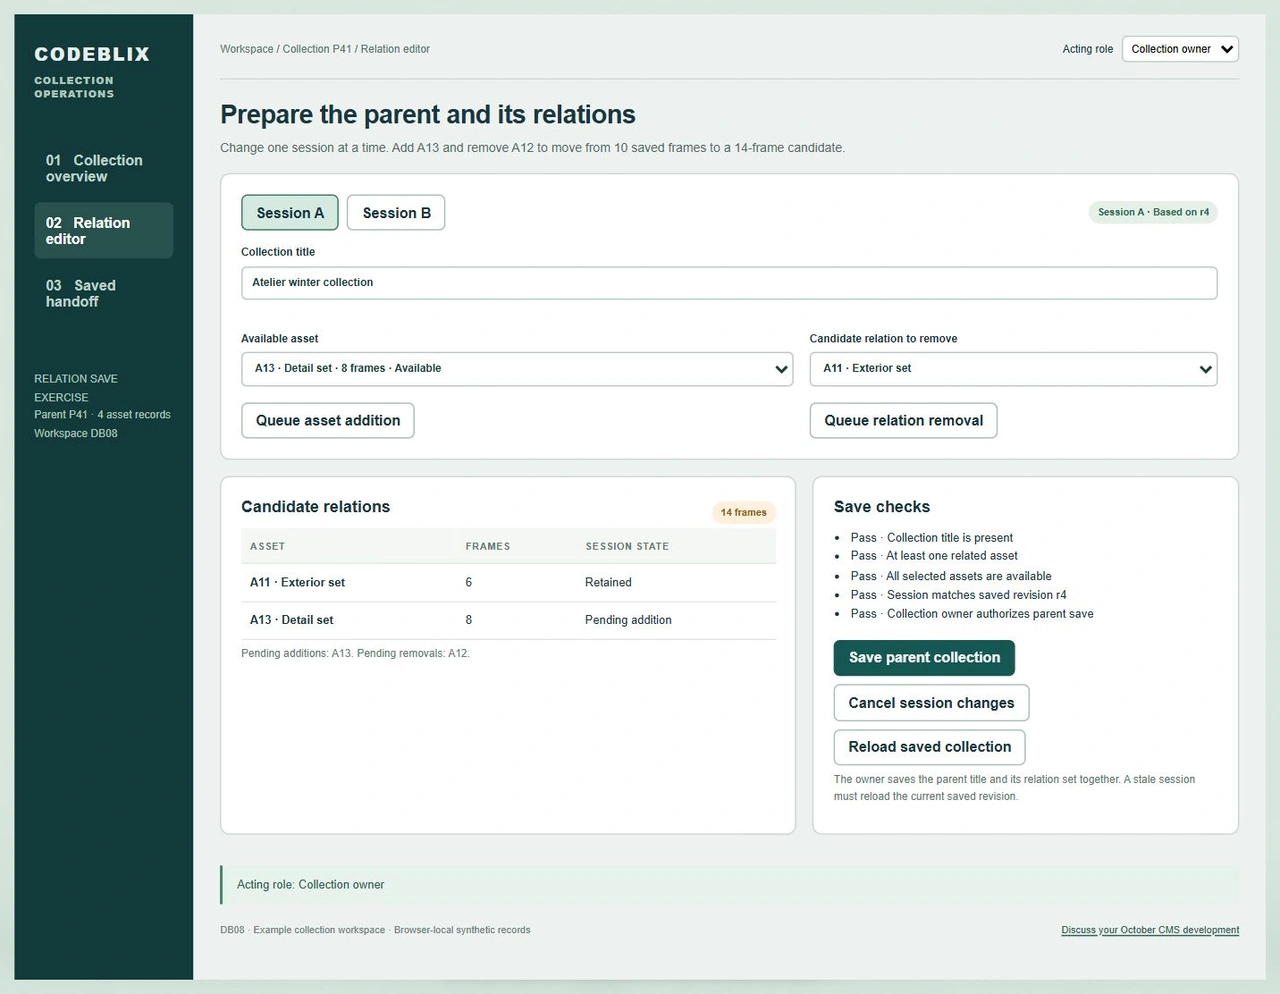Click the Candidate relations heading
The image size is (1280, 994).
315,507
